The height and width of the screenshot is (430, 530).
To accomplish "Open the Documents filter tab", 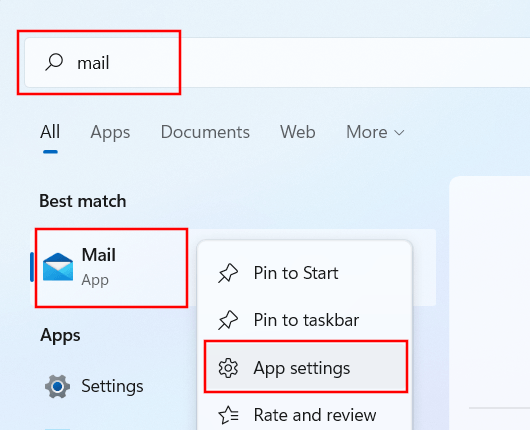I will click(205, 132).
